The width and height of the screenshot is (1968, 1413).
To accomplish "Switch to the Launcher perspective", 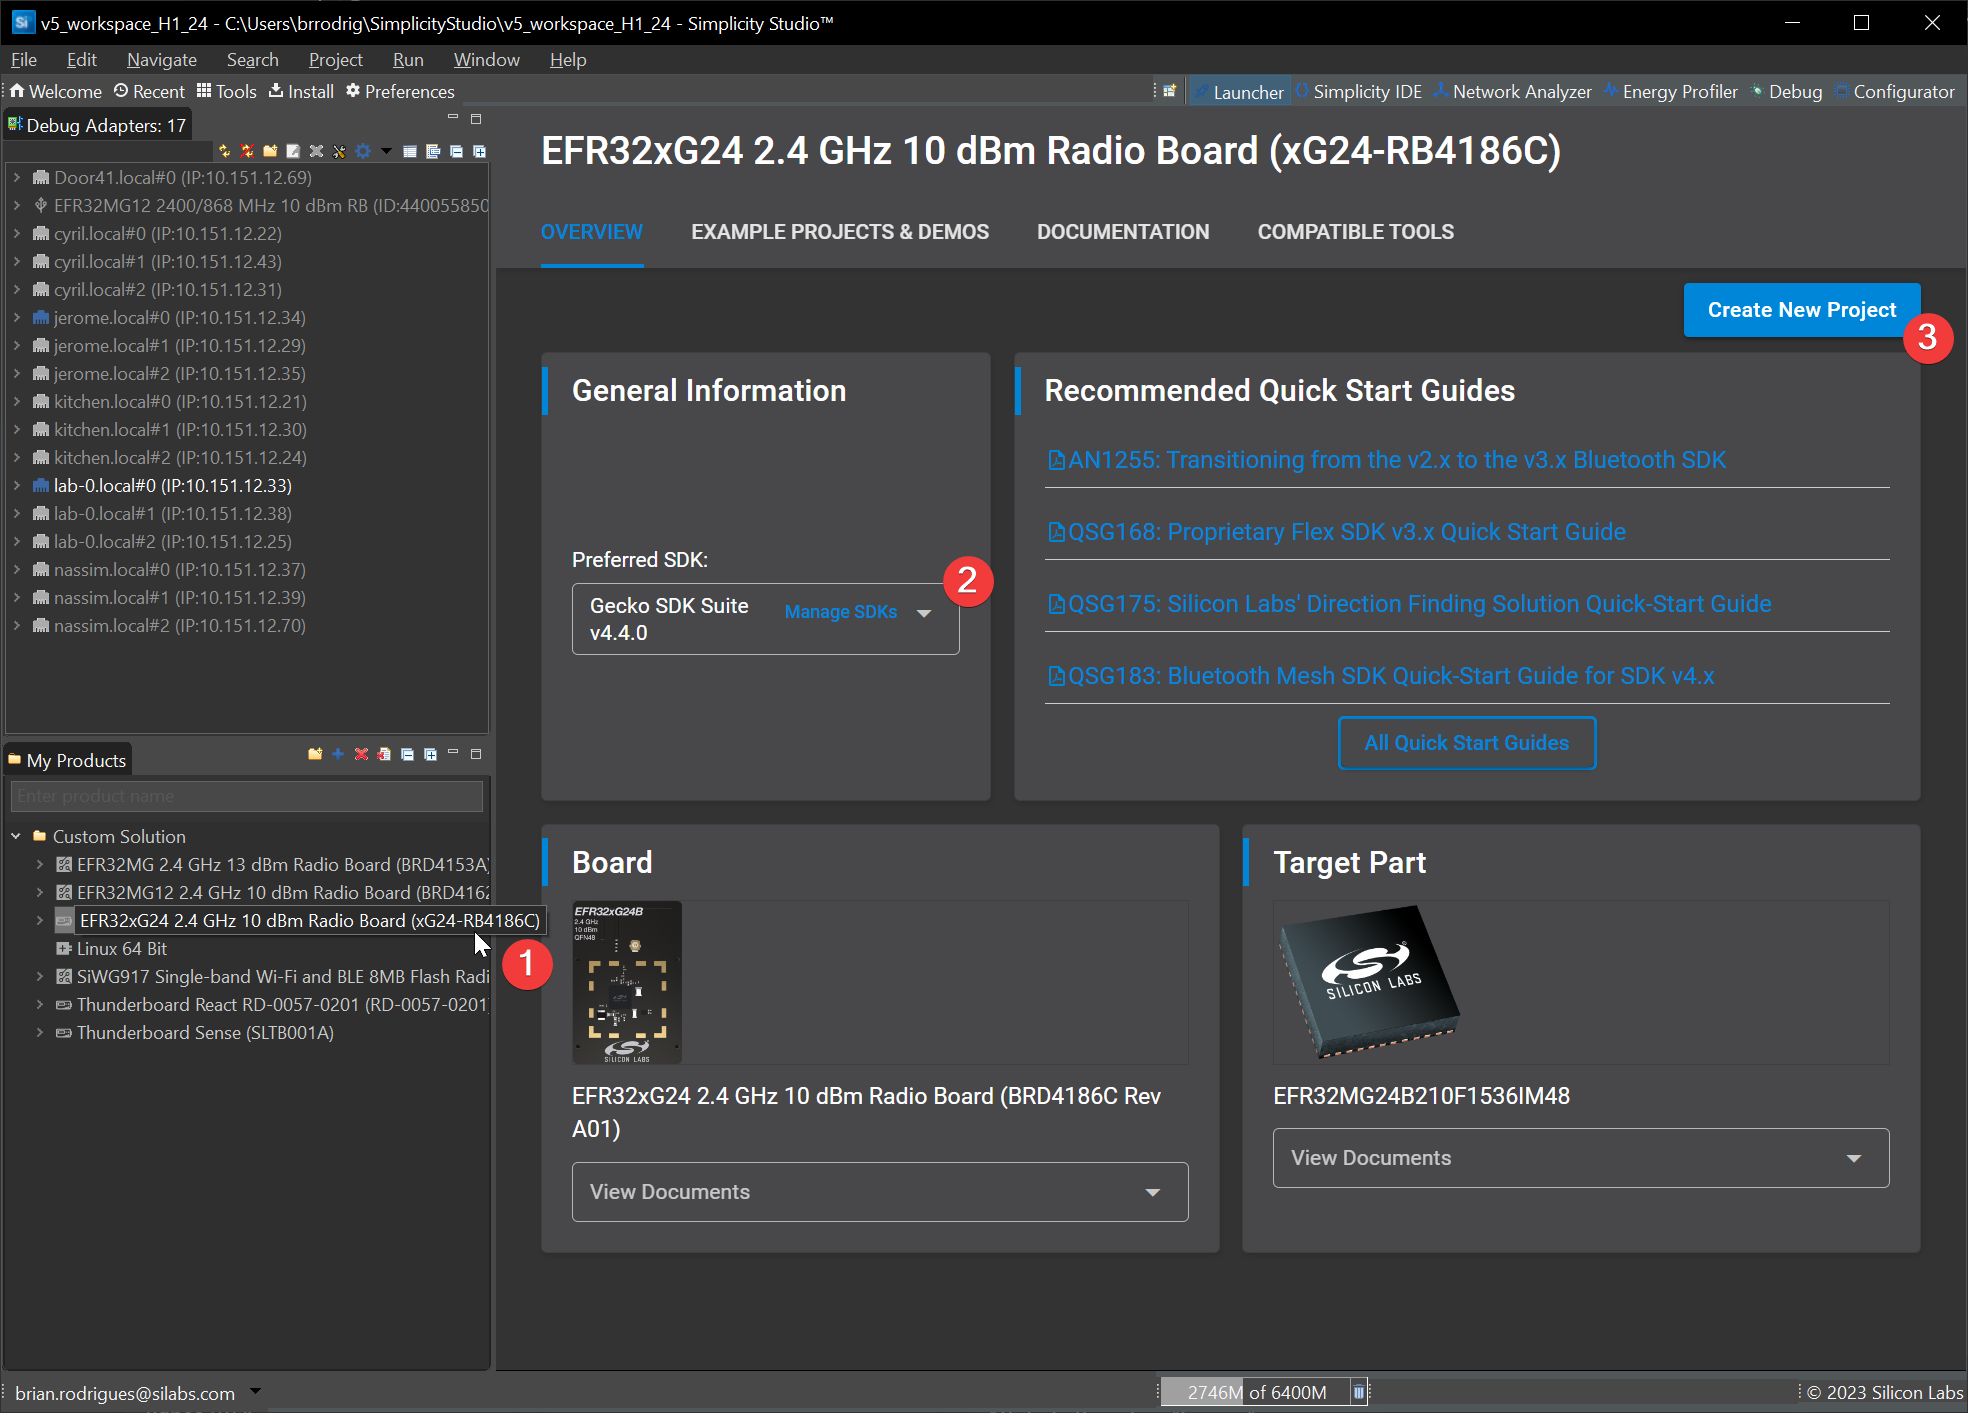I will click(x=1238, y=92).
